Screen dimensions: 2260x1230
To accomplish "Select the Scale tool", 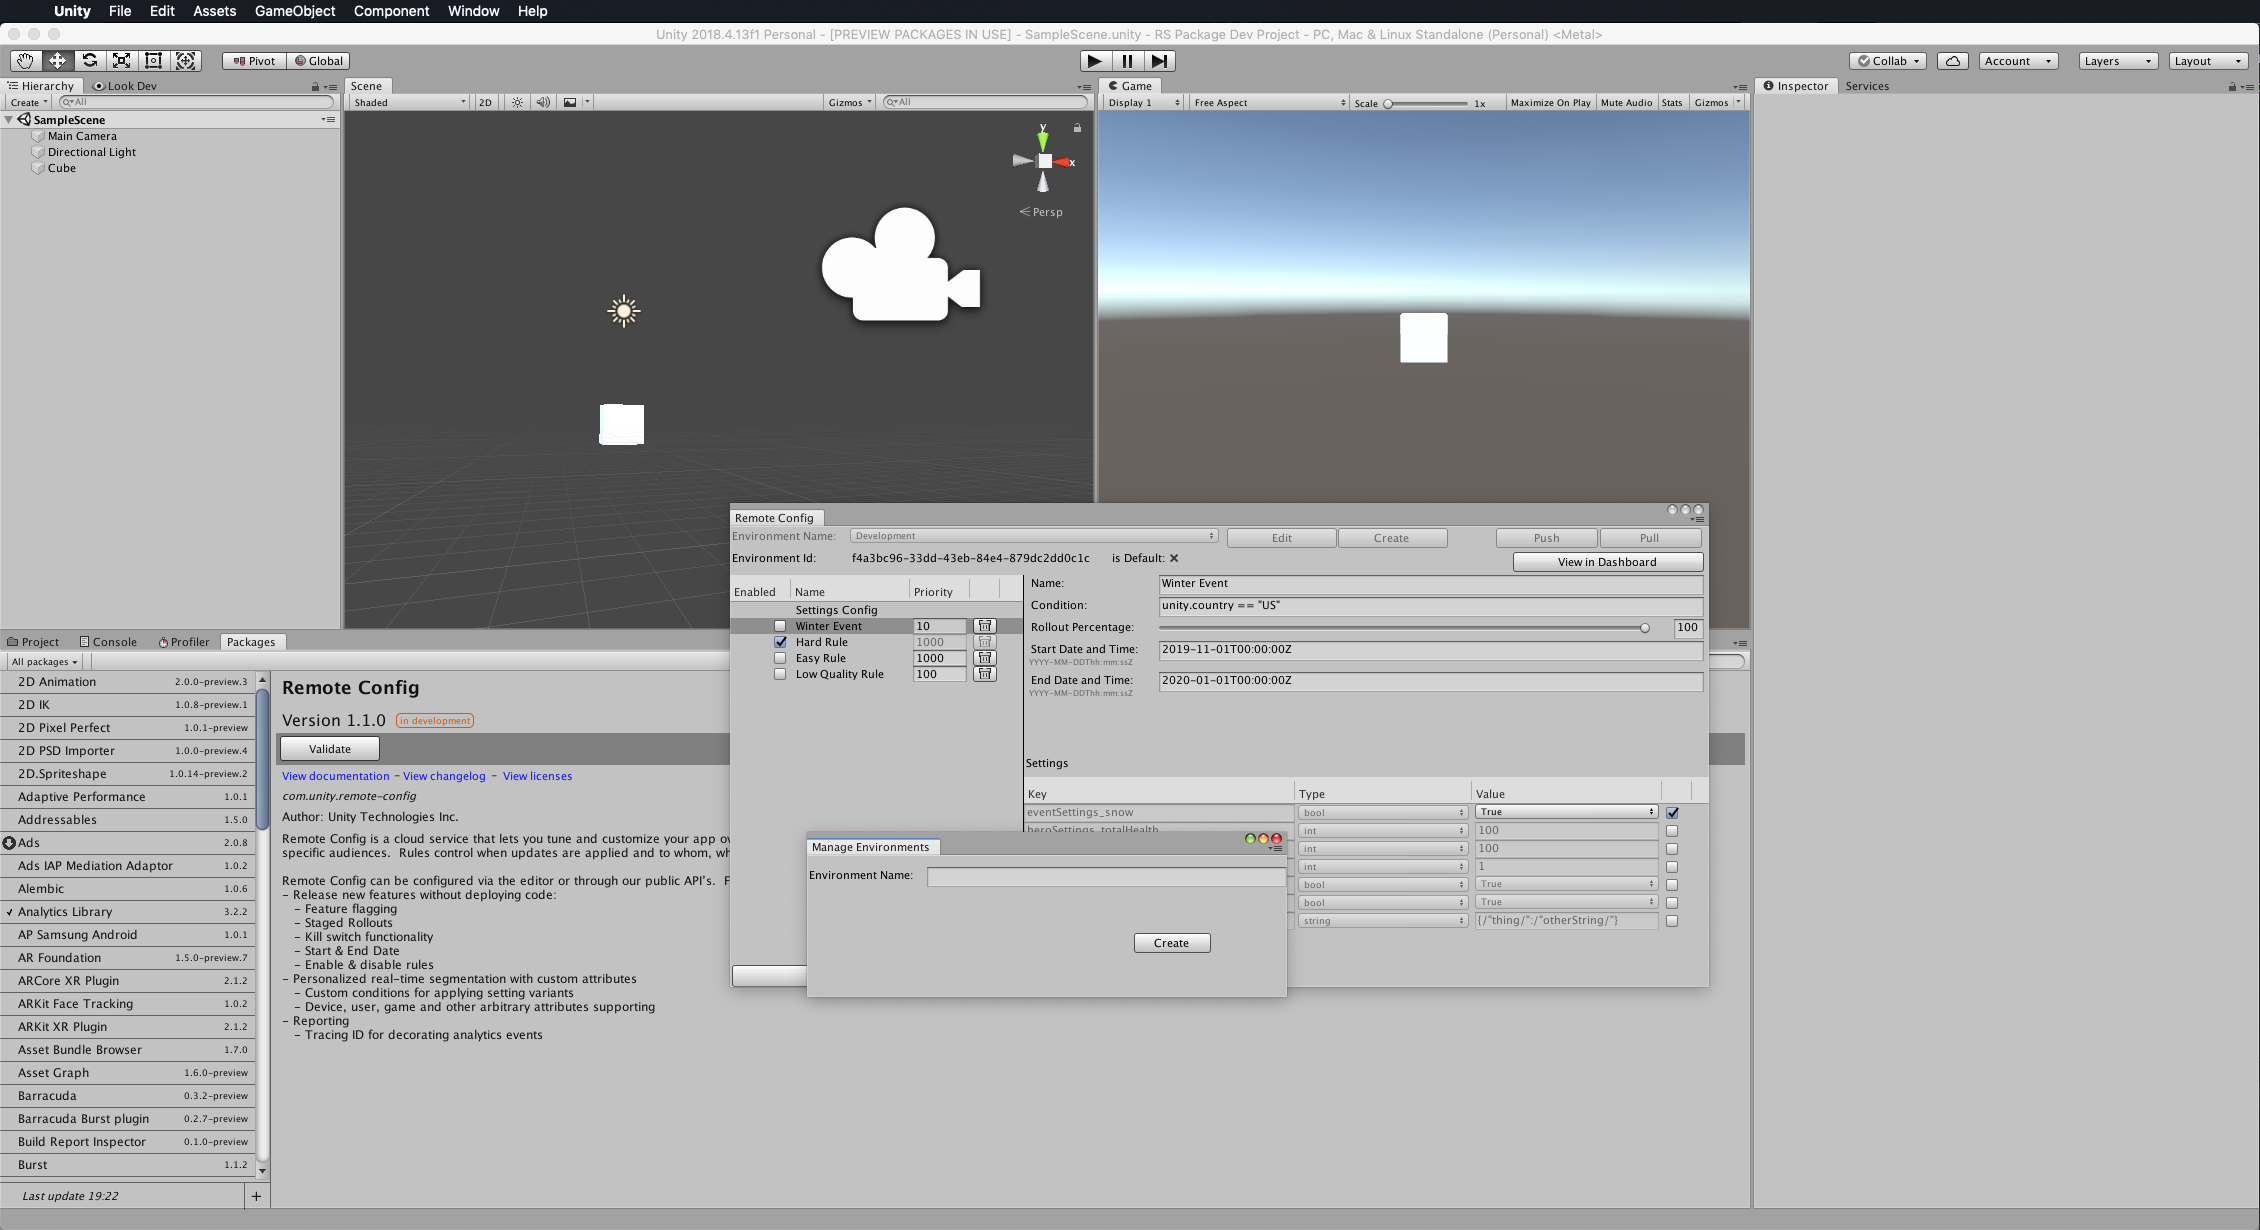I will [120, 60].
